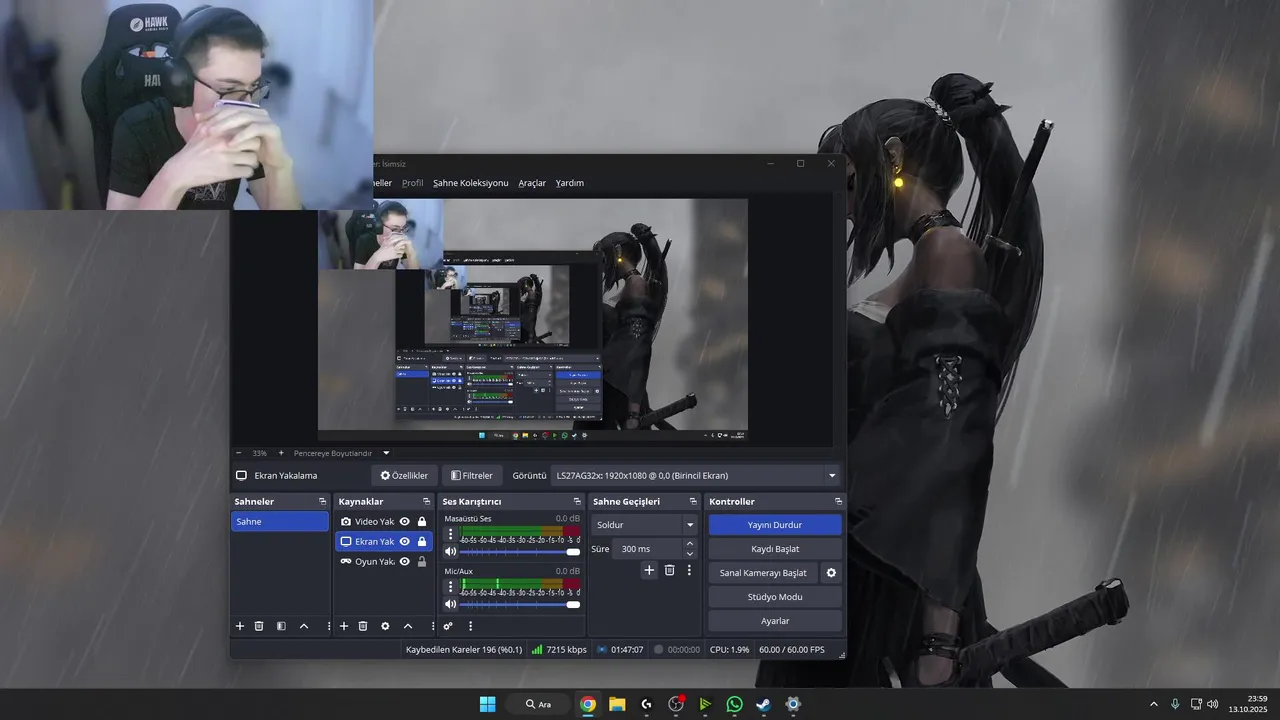Select the Sahne scene item
Viewport: 1280px width, 720px height.
pyautogui.click(x=280, y=522)
